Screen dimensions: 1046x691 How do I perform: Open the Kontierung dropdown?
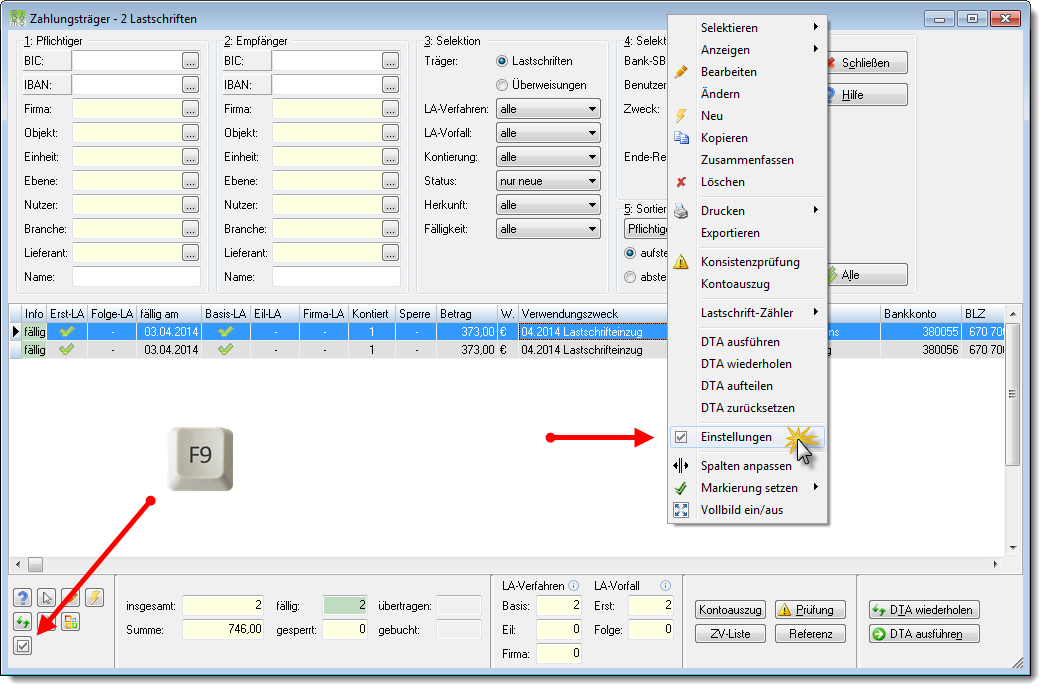tap(548, 157)
